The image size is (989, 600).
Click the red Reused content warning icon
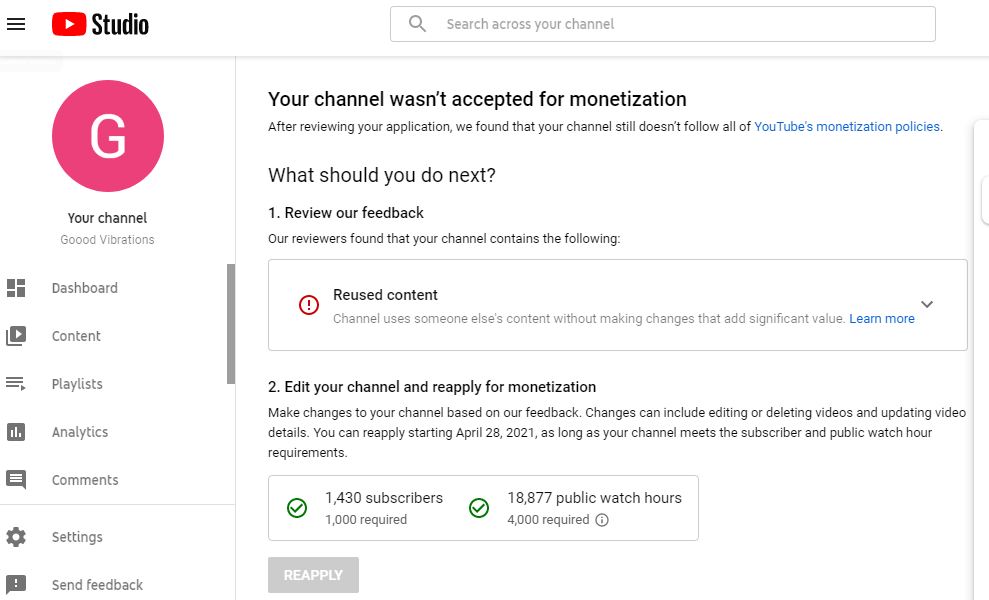(x=309, y=305)
